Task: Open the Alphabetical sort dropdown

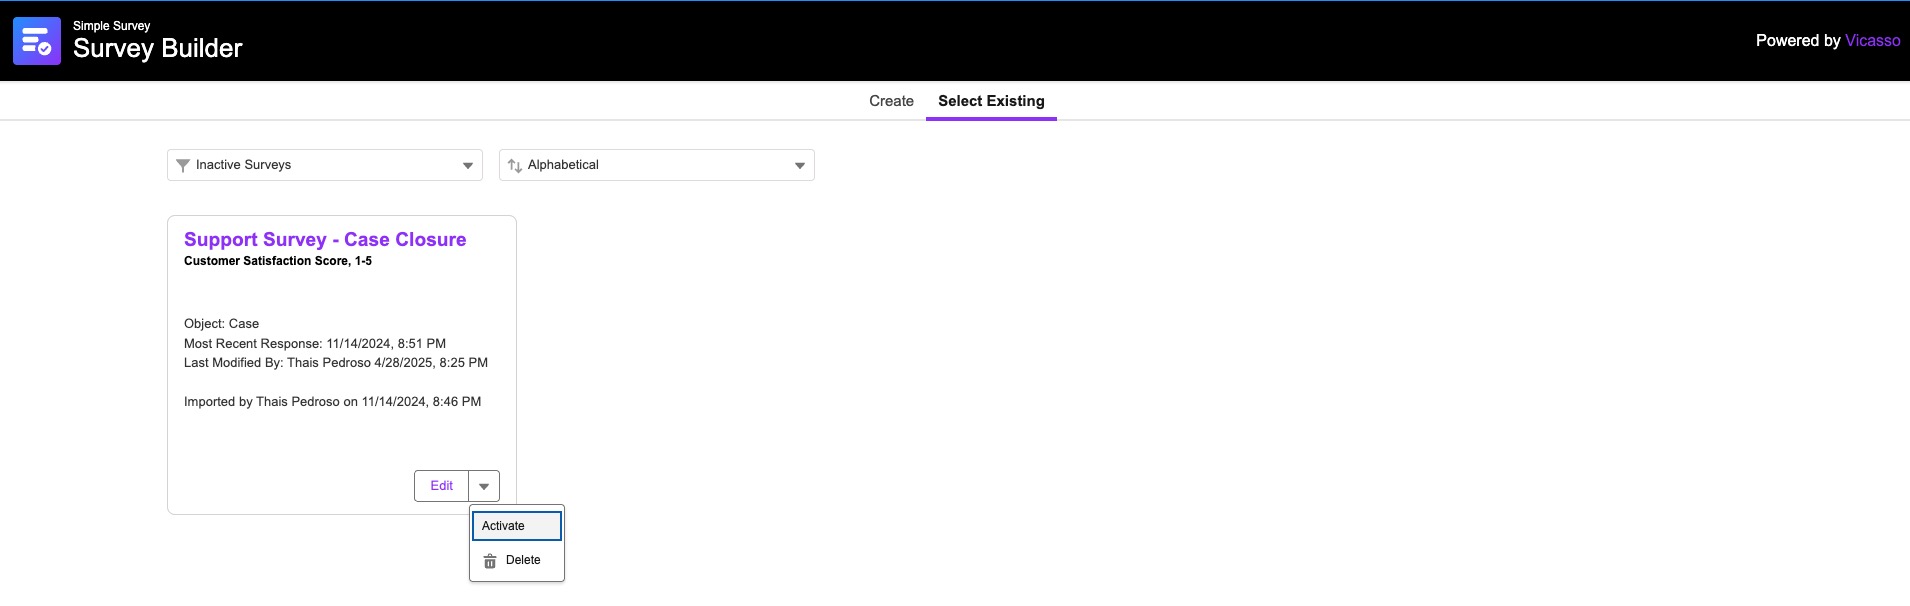Action: coord(657,165)
